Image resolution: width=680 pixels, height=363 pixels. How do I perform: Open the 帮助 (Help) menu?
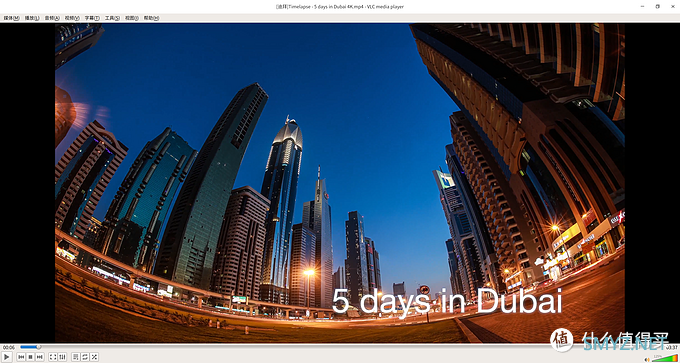[151, 18]
